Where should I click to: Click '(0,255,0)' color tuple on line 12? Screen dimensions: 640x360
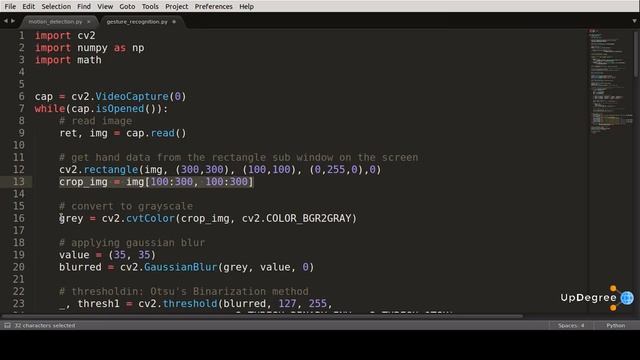point(336,169)
